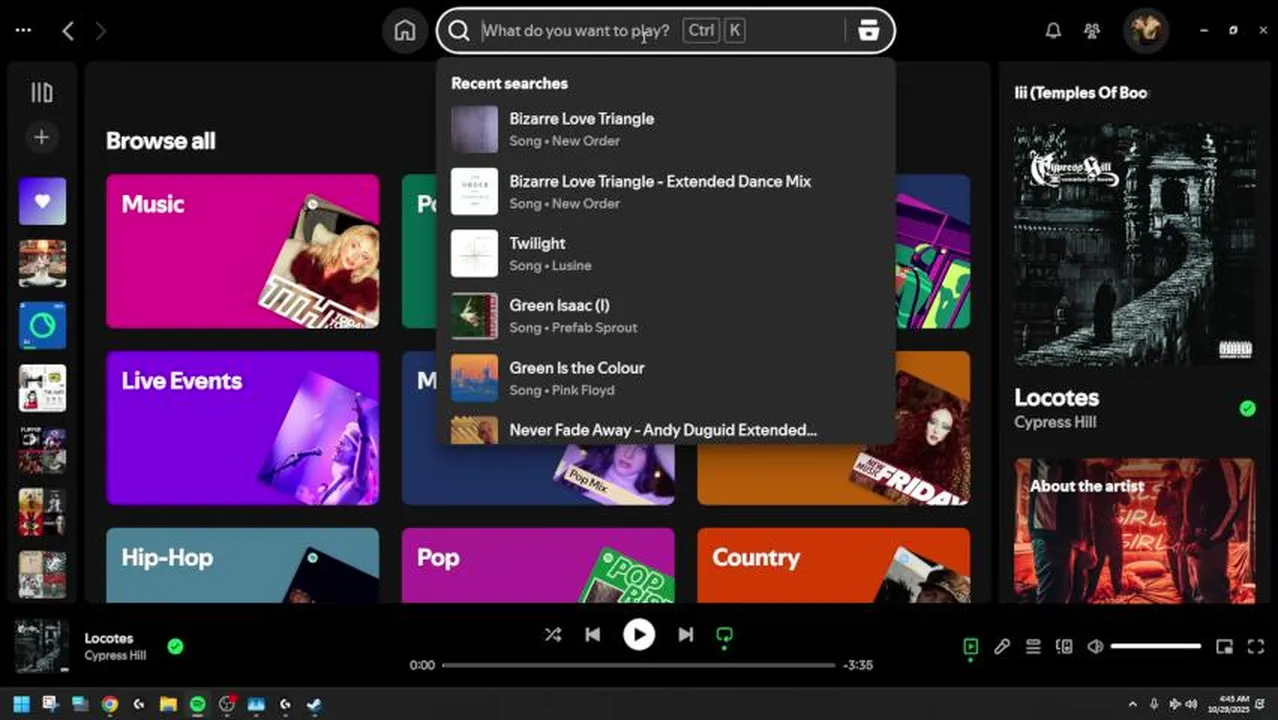Viewport: 1278px width, 720px height.
Task: Select Bizarre Love Triangle - Extended Dance Mix
Action: [665, 192]
